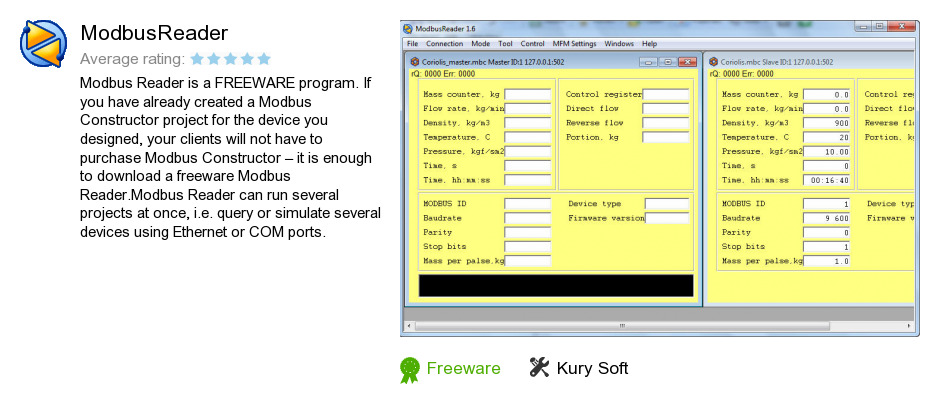This screenshot has height=414, width=940.
Task: Click Flow rate field in master window
Action: click(528, 109)
